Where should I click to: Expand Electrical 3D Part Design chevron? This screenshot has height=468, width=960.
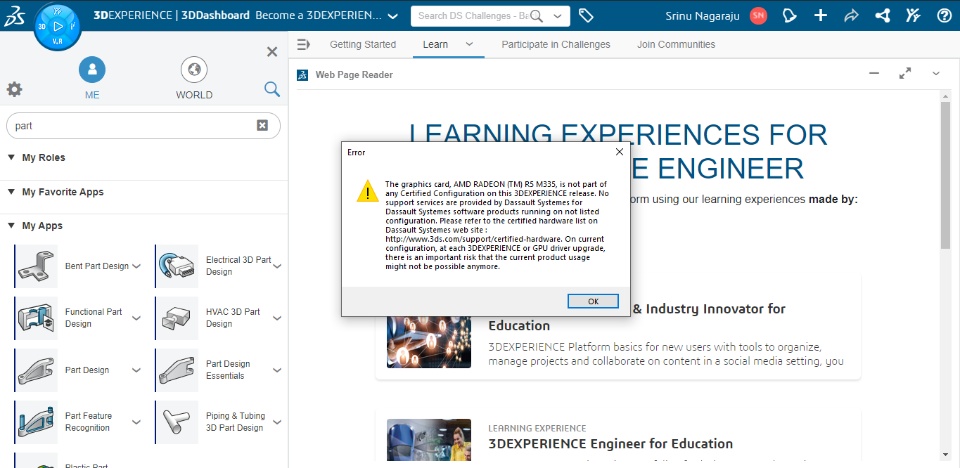click(x=277, y=266)
